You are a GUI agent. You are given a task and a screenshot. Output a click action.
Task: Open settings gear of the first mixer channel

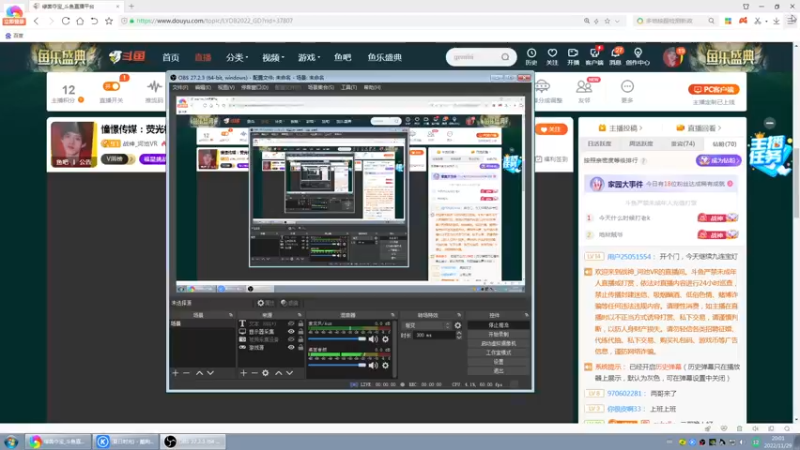pyautogui.click(x=385, y=339)
